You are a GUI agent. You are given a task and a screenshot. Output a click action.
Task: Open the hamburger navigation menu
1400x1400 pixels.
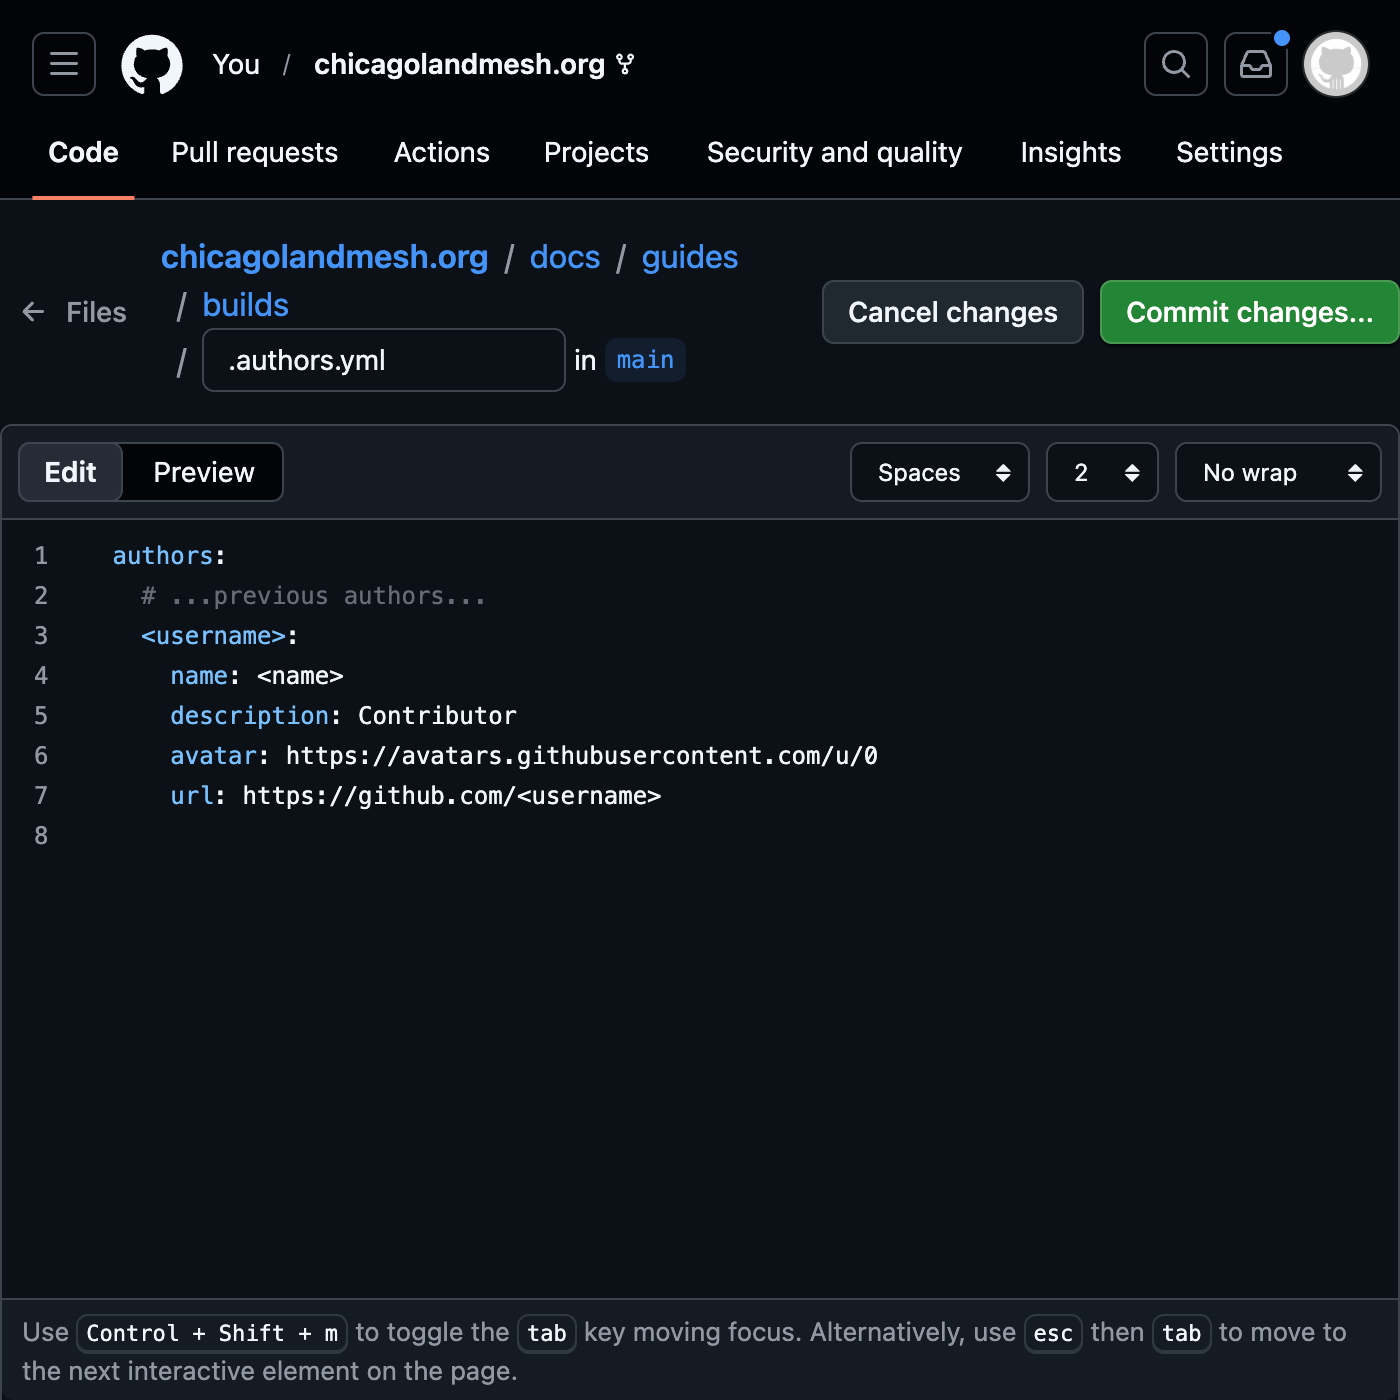pyautogui.click(x=64, y=64)
